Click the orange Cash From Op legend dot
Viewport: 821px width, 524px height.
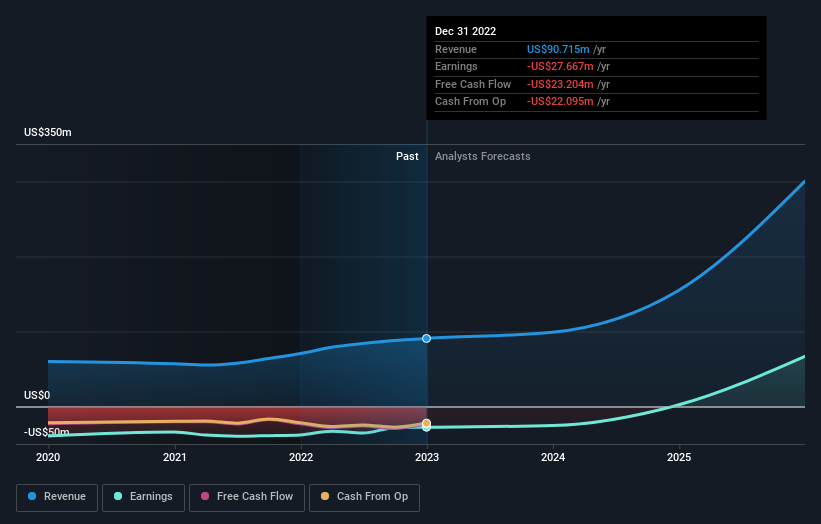pyautogui.click(x=325, y=496)
